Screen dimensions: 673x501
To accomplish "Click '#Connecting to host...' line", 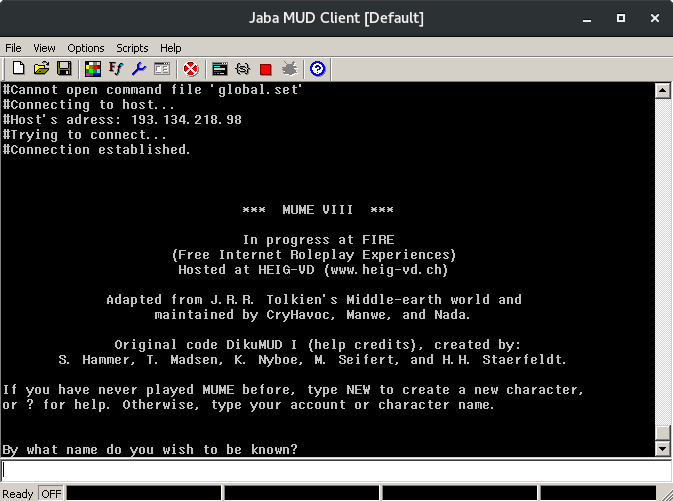I will 88,105.
